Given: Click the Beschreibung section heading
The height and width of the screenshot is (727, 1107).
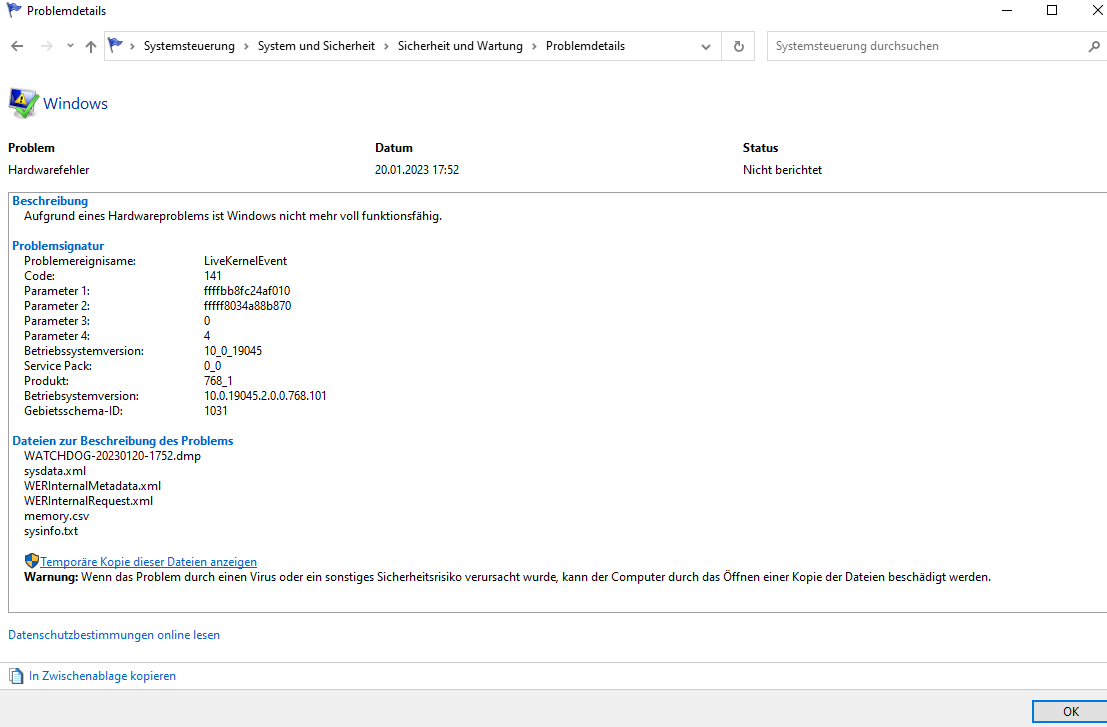Looking at the screenshot, I should [50, 201].
